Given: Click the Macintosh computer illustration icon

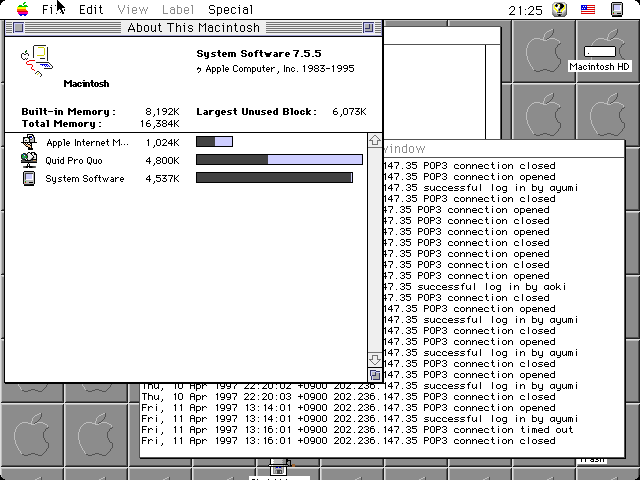Looking at the screenshot, I should pos(37,61).
